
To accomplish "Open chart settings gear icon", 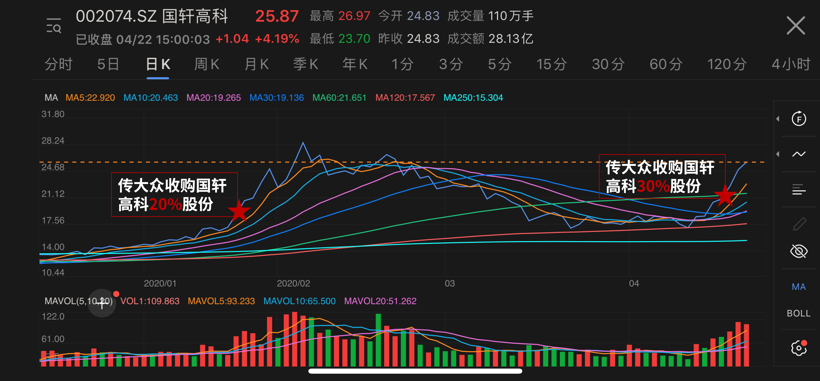I will tap(799, 348).
